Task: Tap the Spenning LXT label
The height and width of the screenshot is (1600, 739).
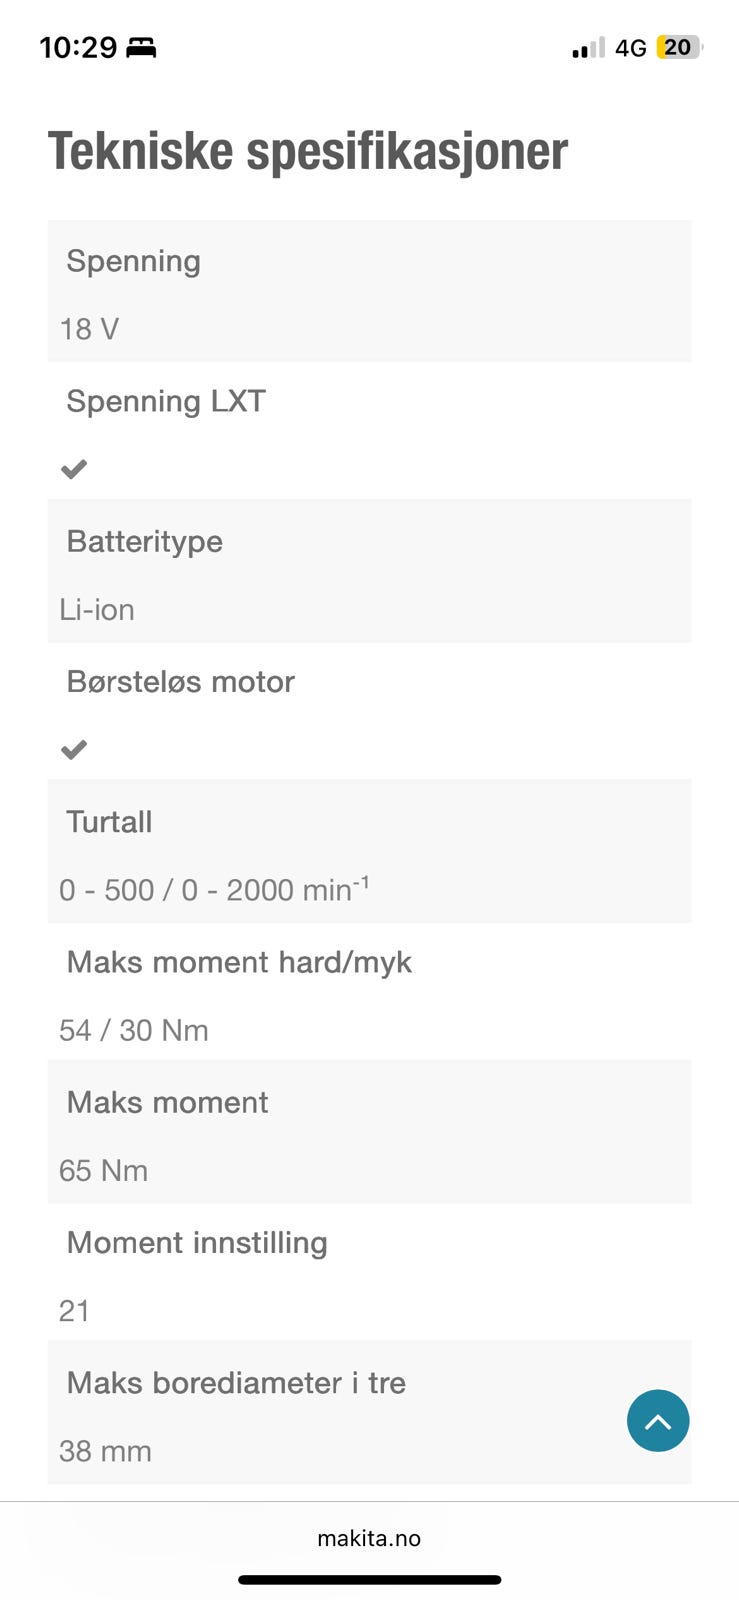Action: [x=166, y=401]
